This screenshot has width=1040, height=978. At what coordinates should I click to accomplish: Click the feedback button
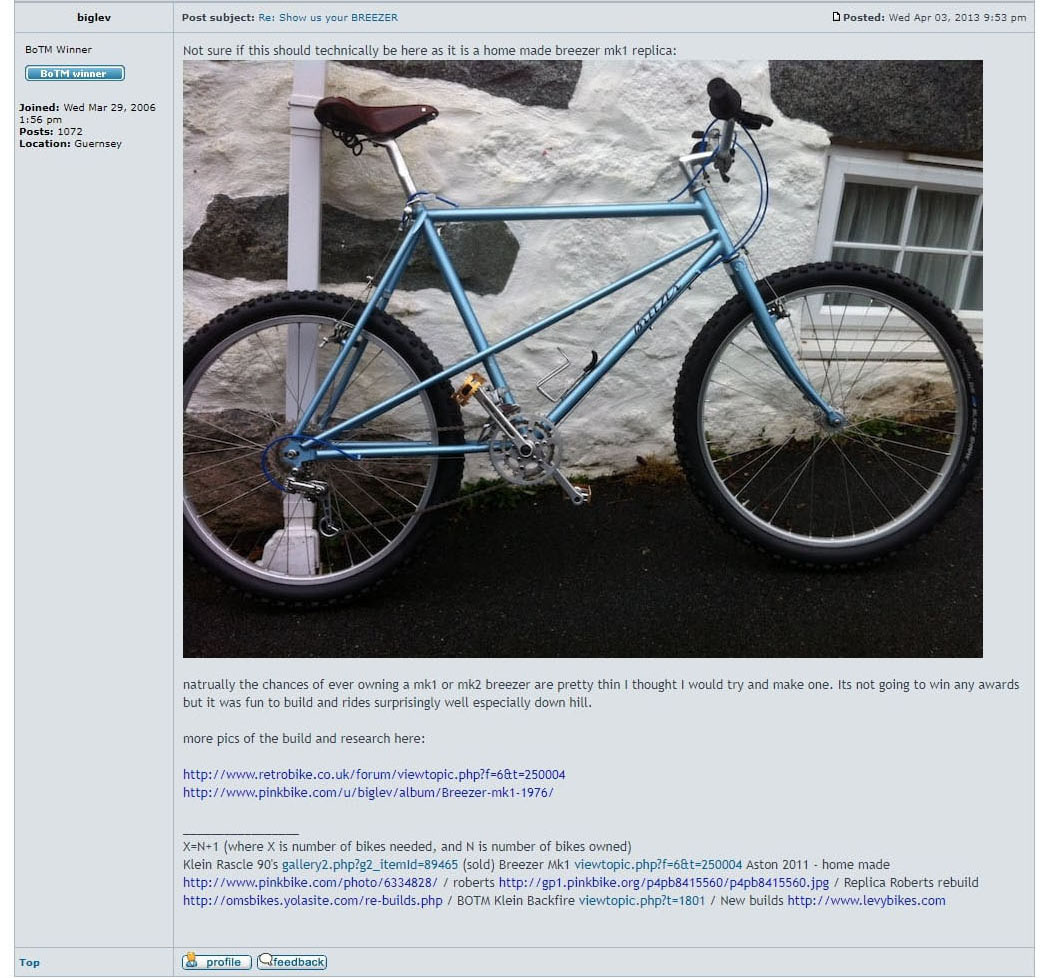pos(292,961)
